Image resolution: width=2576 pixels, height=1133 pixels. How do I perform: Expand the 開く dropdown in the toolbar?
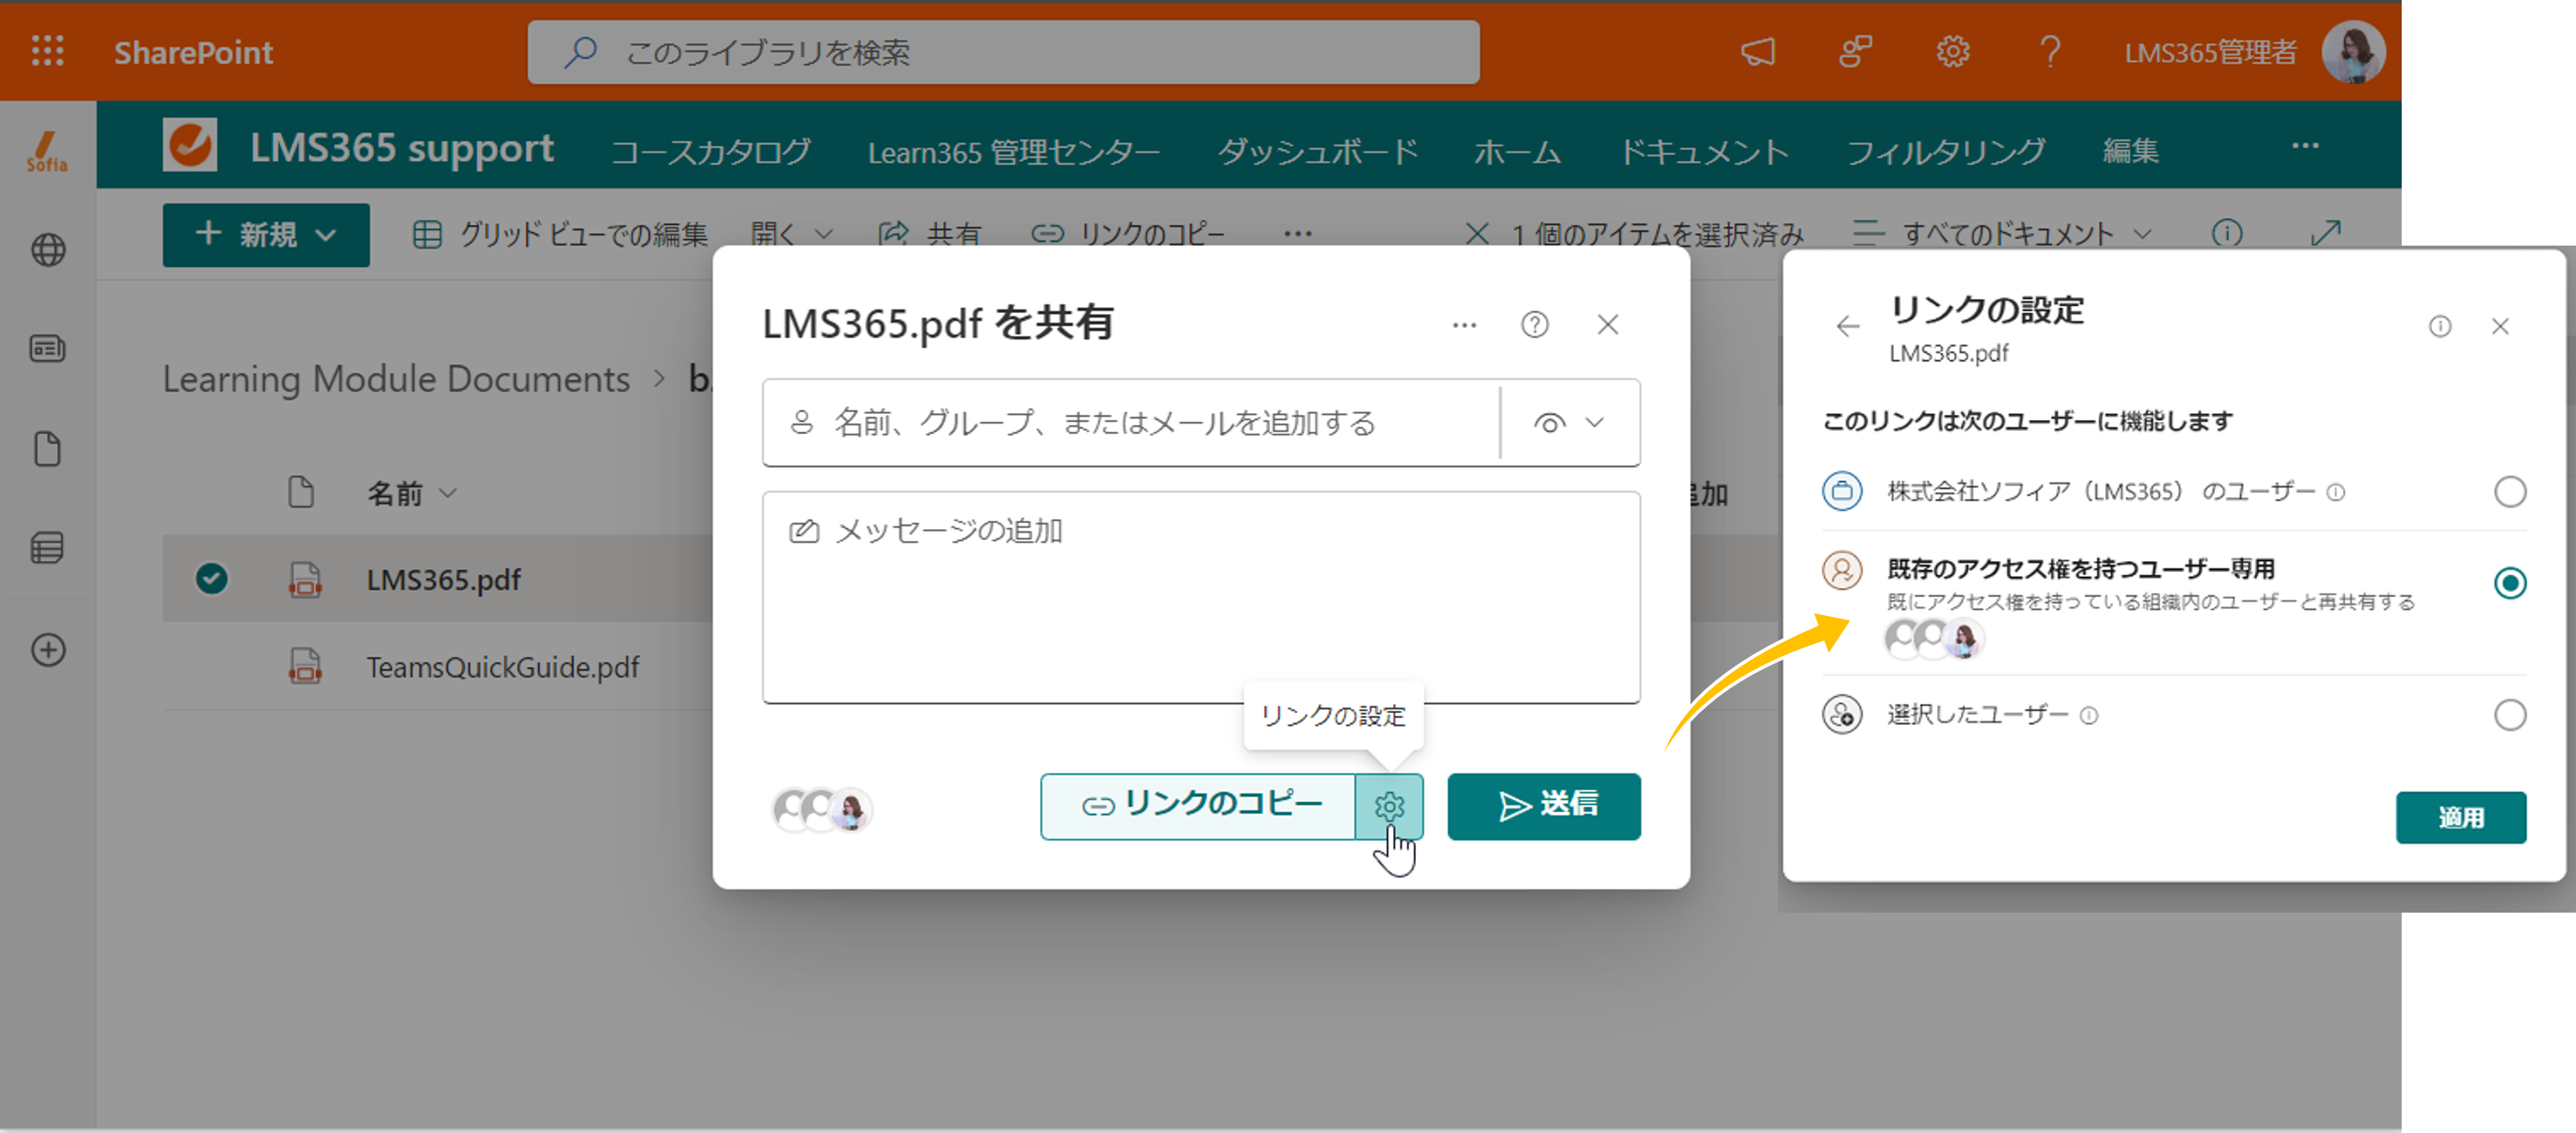click(823, 234)
